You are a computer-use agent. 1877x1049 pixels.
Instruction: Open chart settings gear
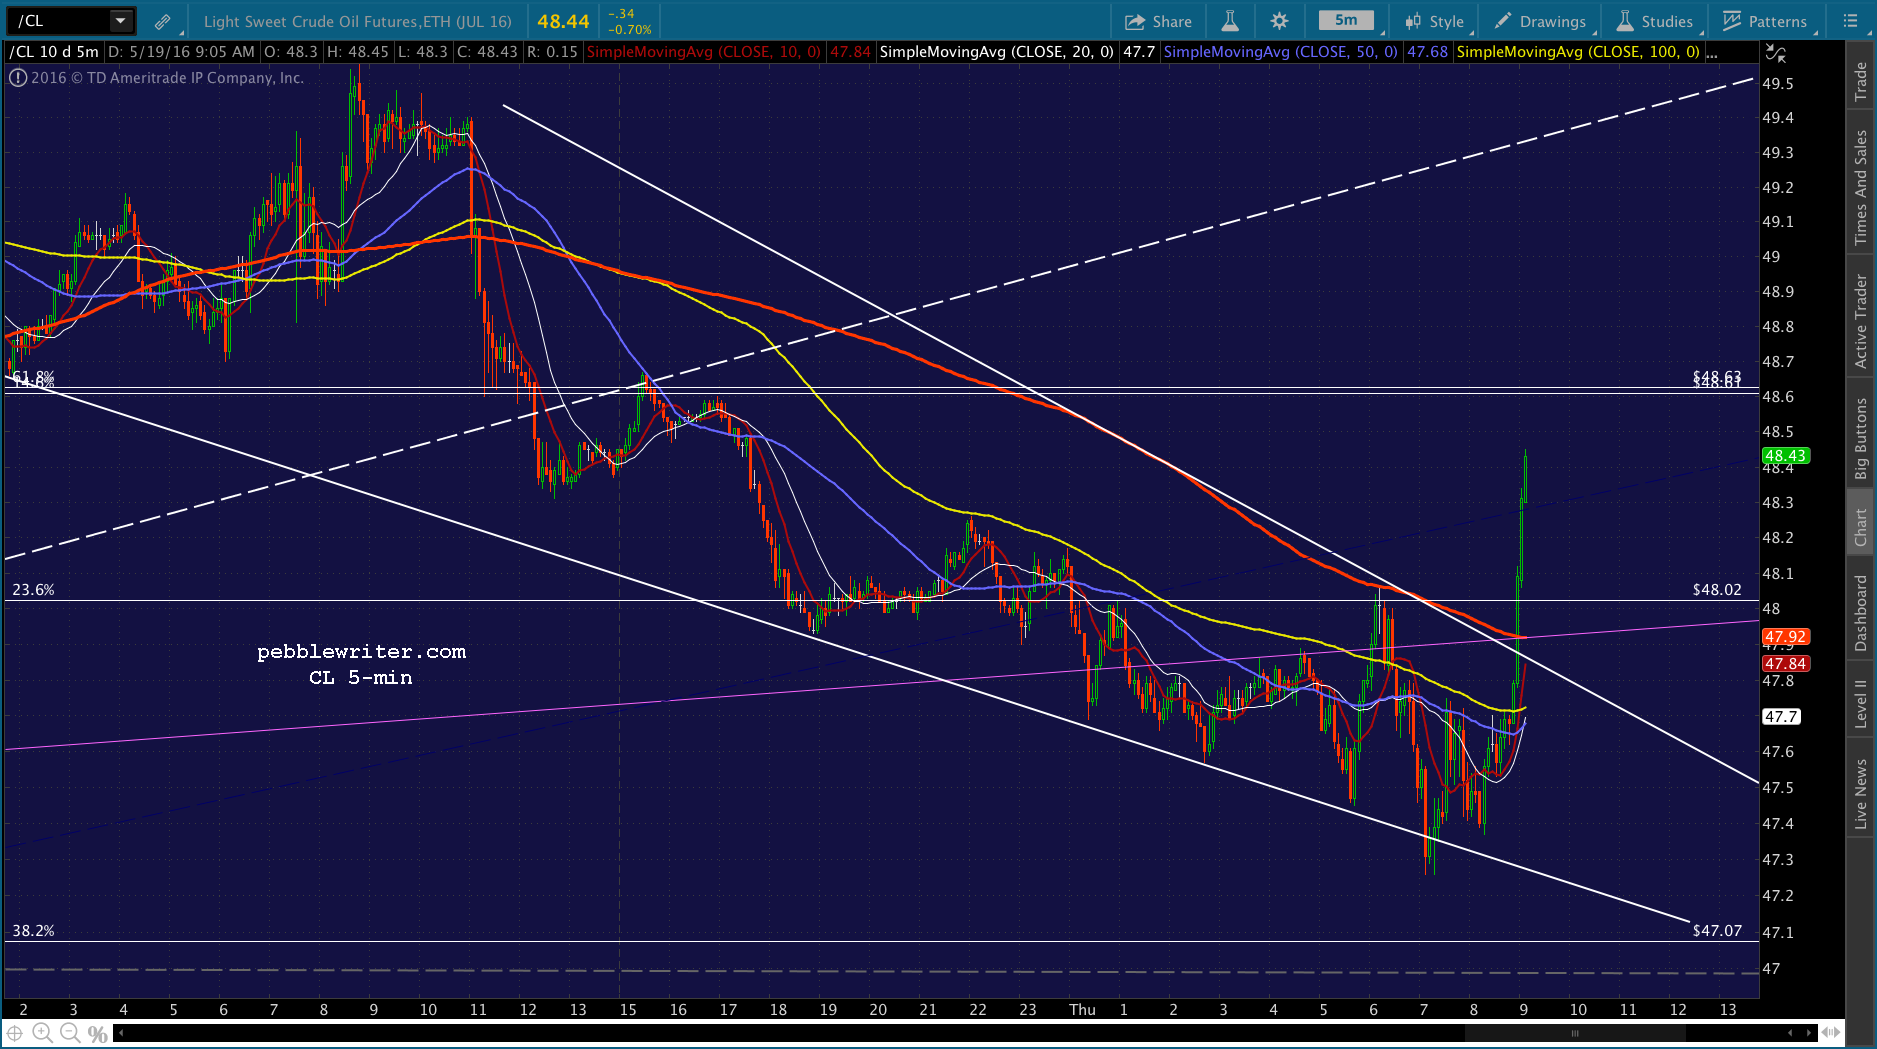(1279, 21)
